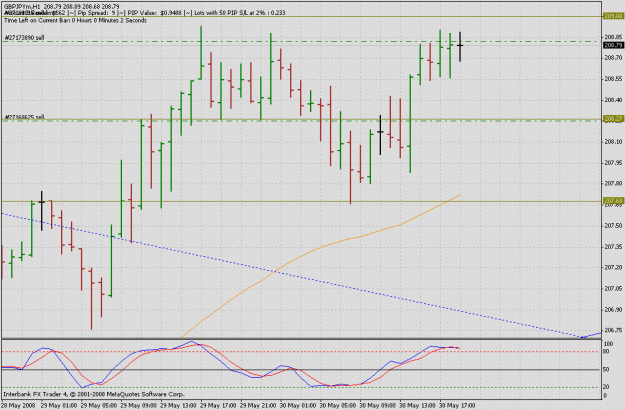Click the 29 May 09:00 time label
The width and height of the screenshot is (625, 410).
tap(138, 406)
